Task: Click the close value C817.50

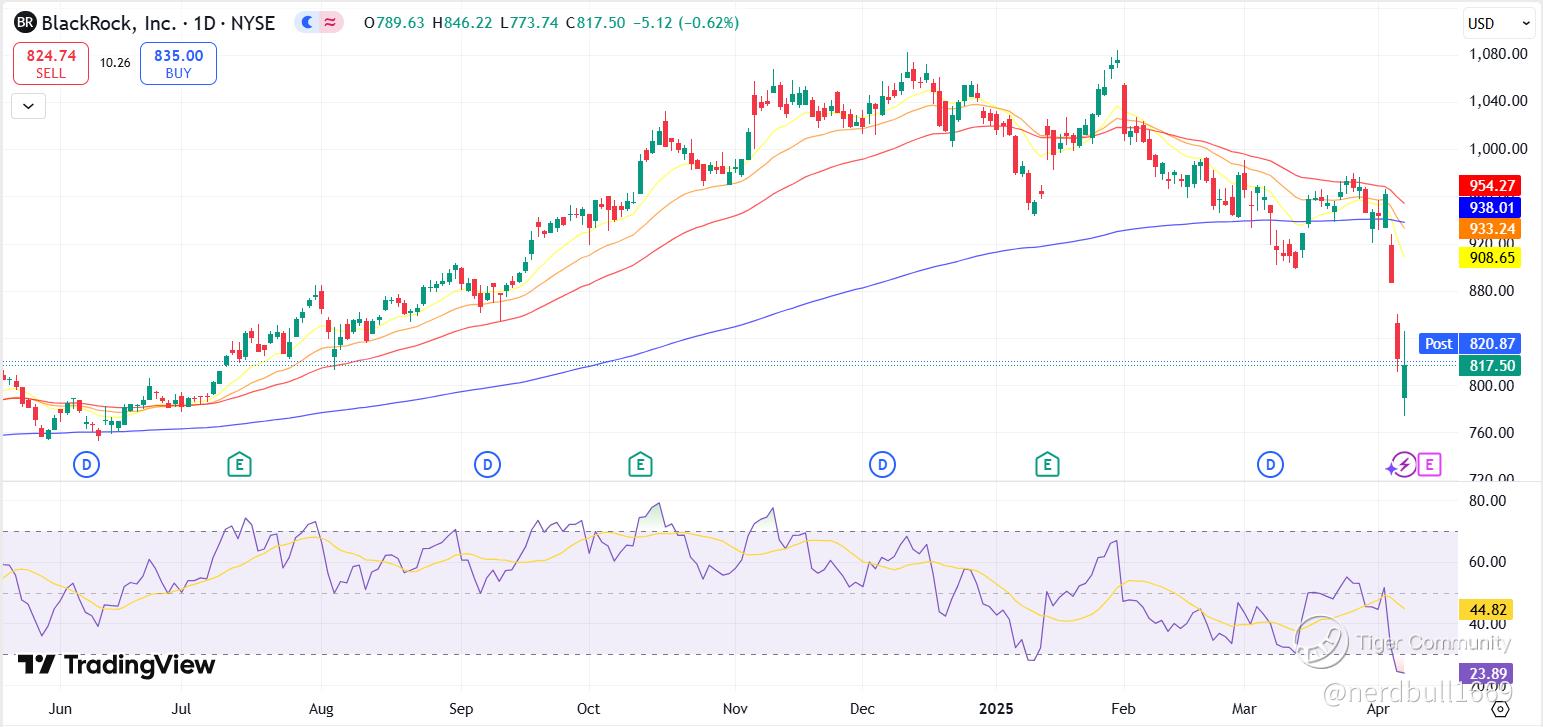Action: (x=595, y=22)
